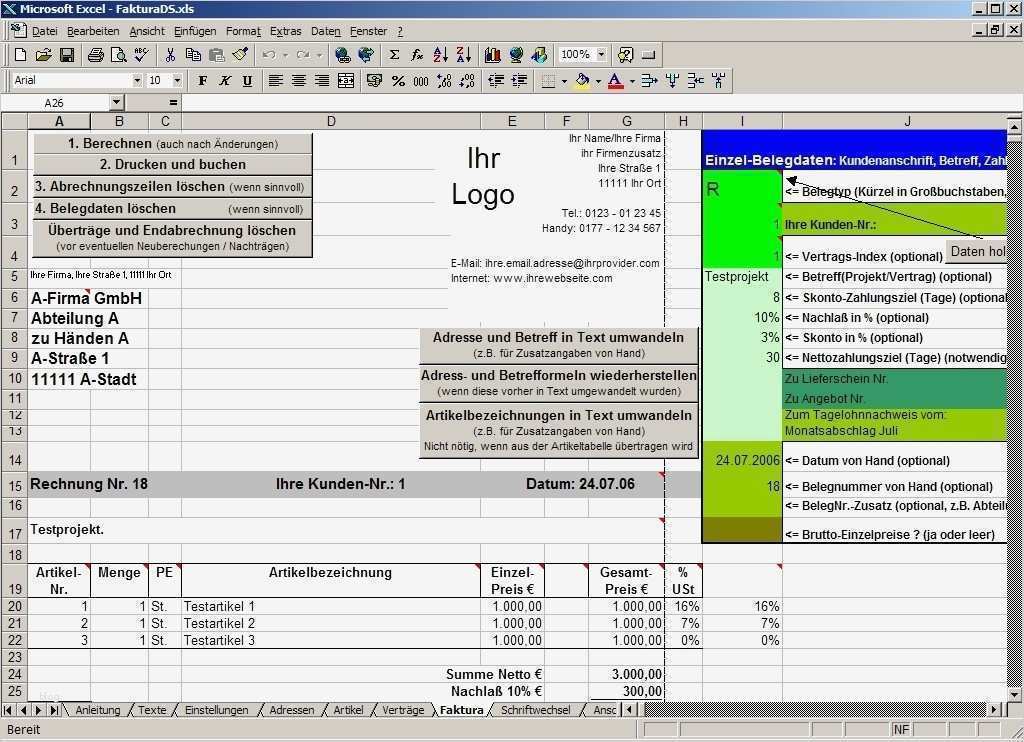Viewport: 1024px width, 742px height.
Task: Click the Fill Color paint bucket
Action: tap(582, 81)
